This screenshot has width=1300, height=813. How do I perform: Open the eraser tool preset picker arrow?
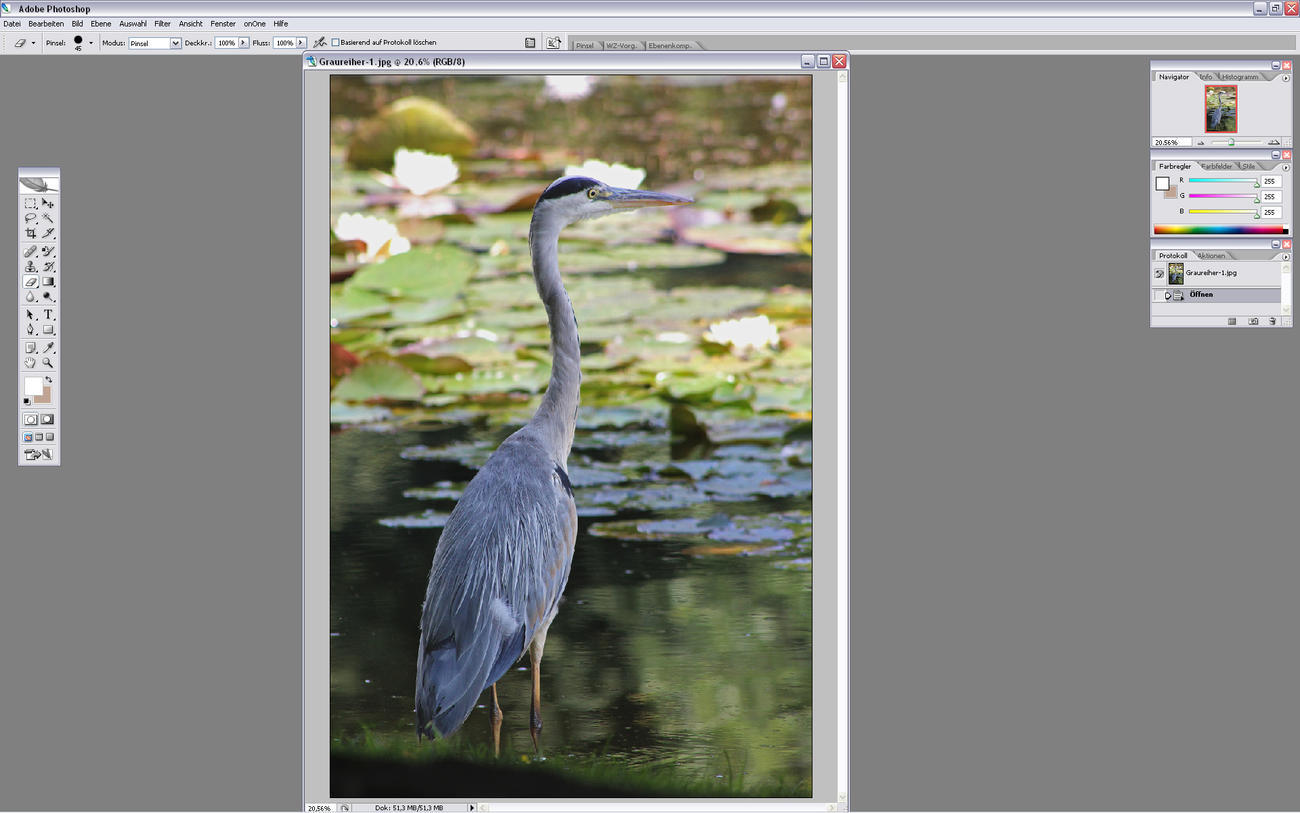tap(33, 43)
